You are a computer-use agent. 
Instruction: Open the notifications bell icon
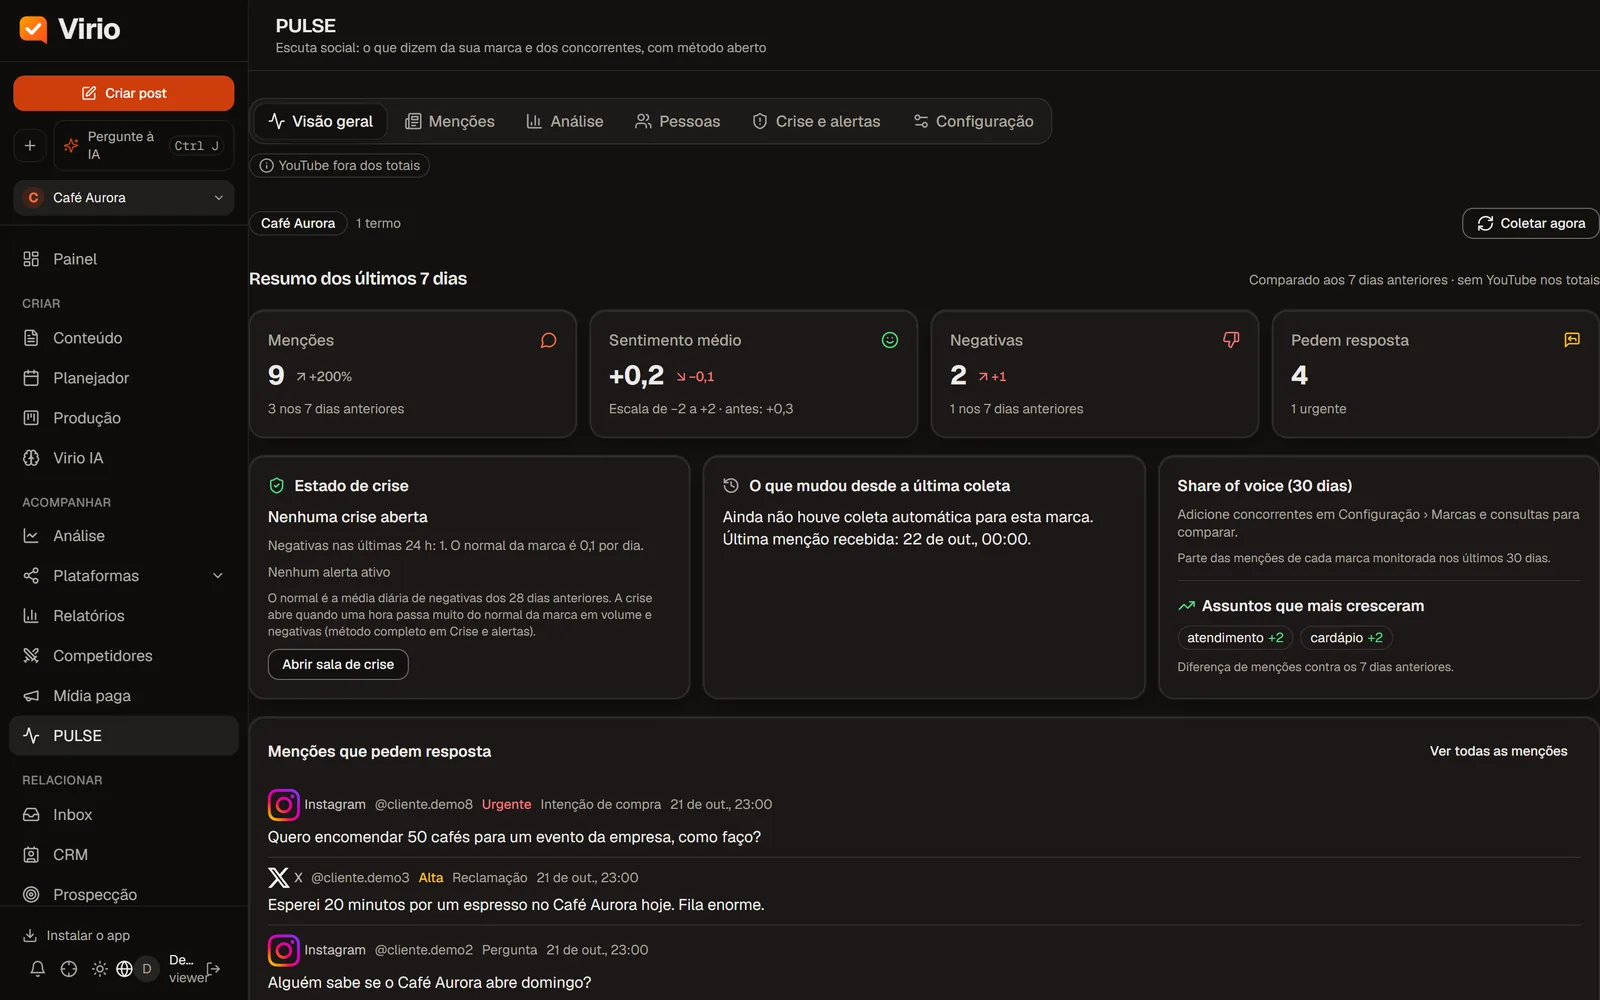pyautogui.click(x=37, y=969)
